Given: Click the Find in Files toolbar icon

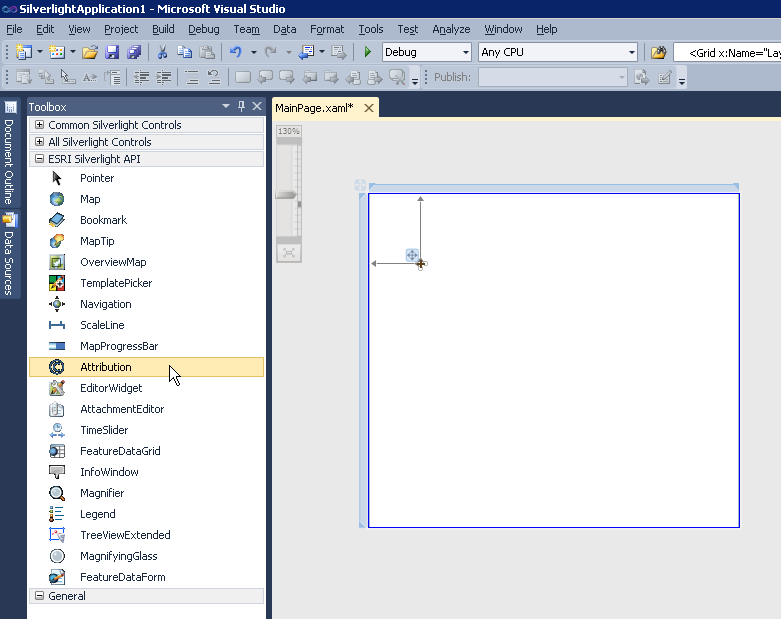Looking at the screenshot, I should [x=658, y=52].
